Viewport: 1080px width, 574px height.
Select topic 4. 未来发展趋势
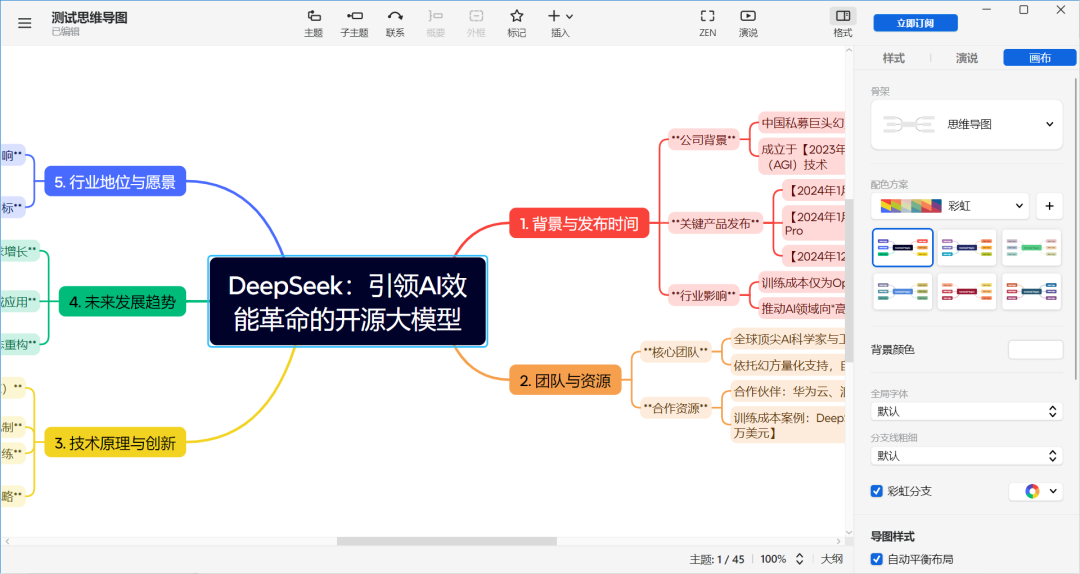coord(123,301)
